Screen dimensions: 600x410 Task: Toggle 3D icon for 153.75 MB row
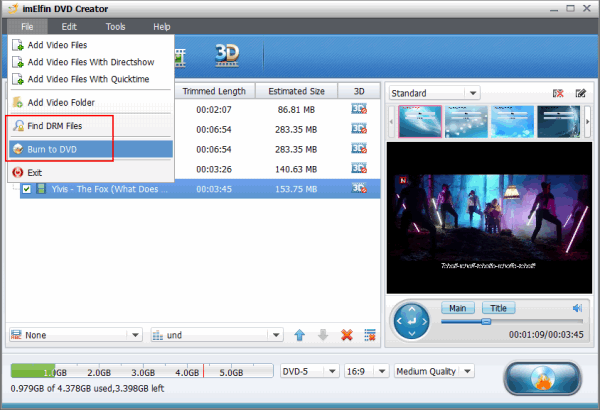359,189
